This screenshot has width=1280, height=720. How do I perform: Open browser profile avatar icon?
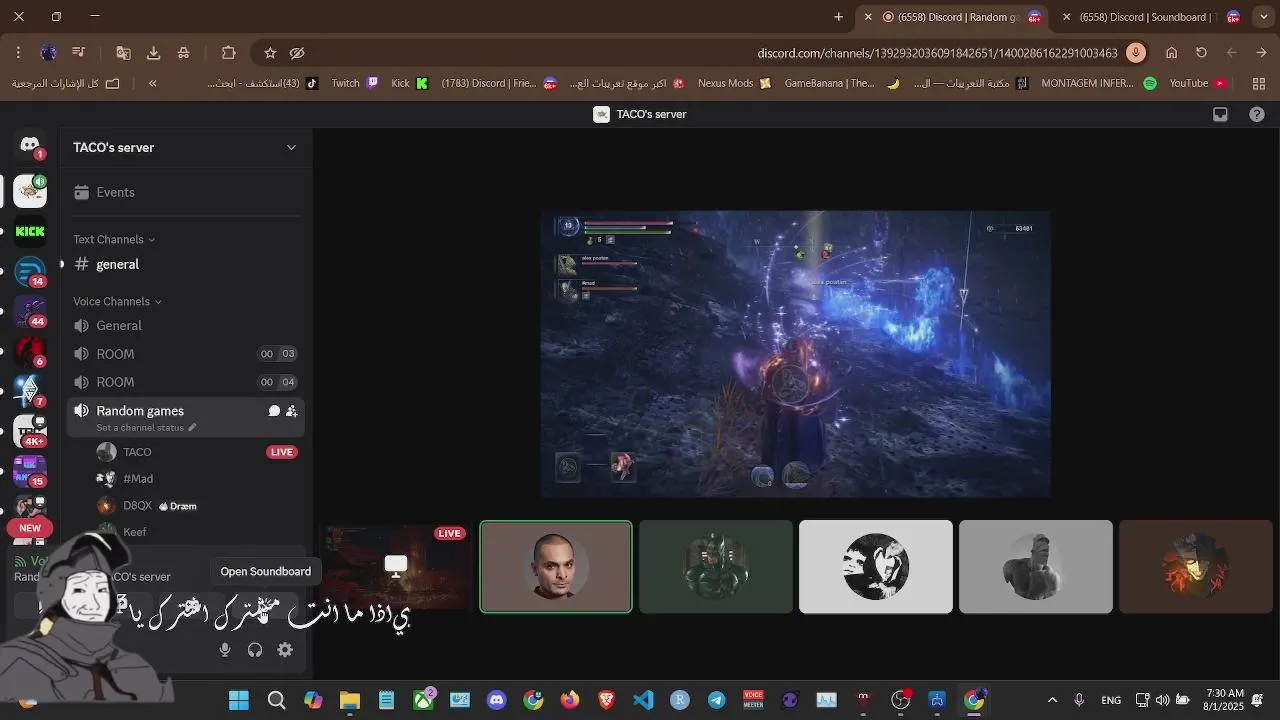[x=48, y=53]
